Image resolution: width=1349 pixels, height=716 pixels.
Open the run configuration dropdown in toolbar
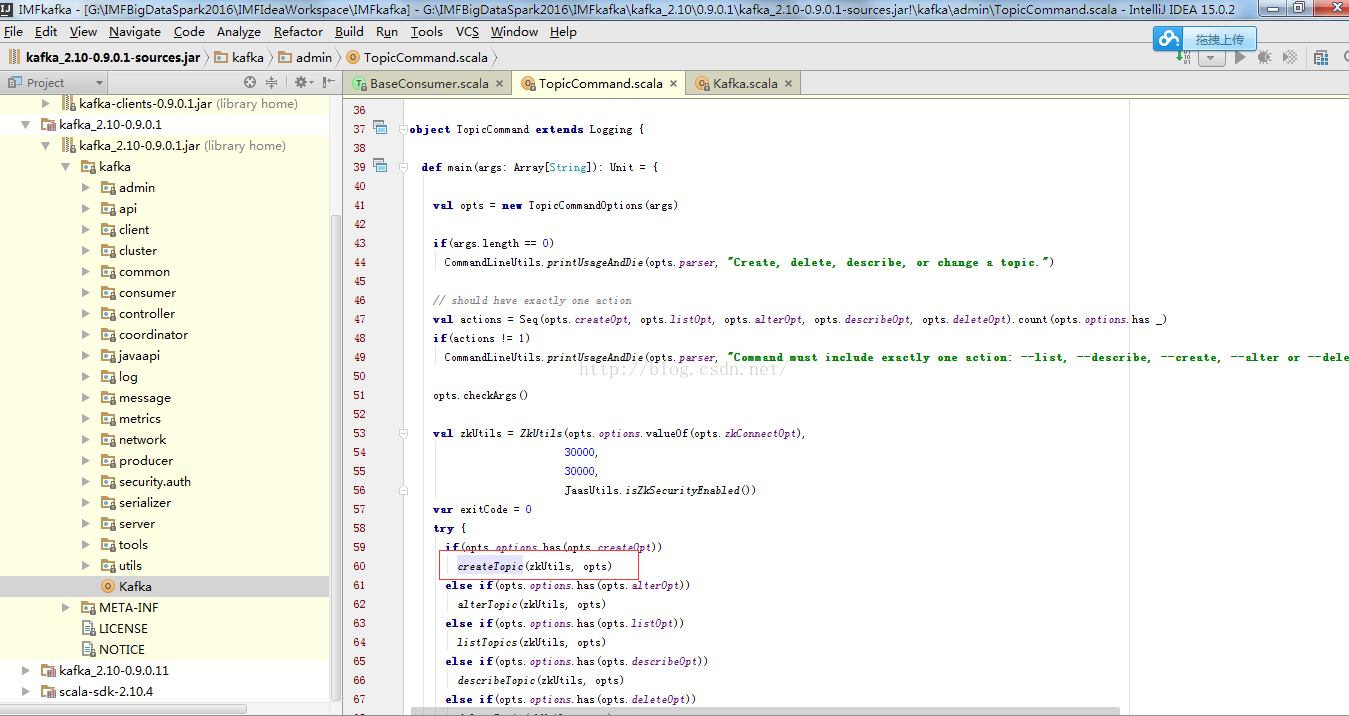pos(1212,57)
